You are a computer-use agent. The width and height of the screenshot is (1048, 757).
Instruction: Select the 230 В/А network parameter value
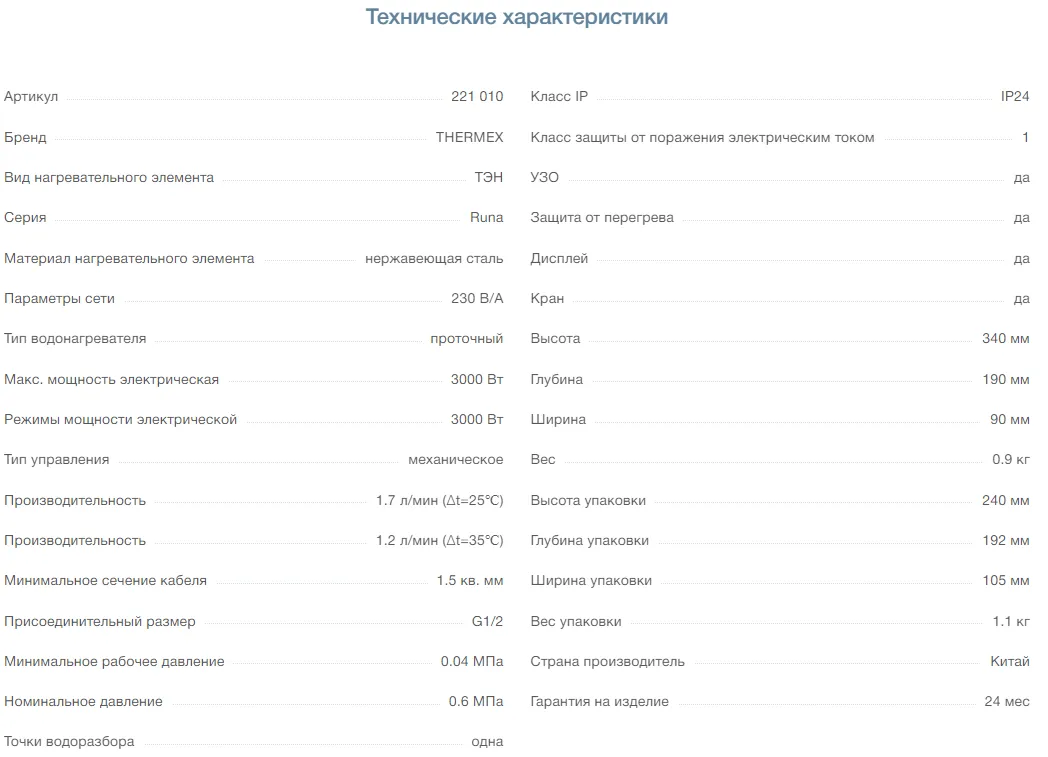tap(477, 299)
